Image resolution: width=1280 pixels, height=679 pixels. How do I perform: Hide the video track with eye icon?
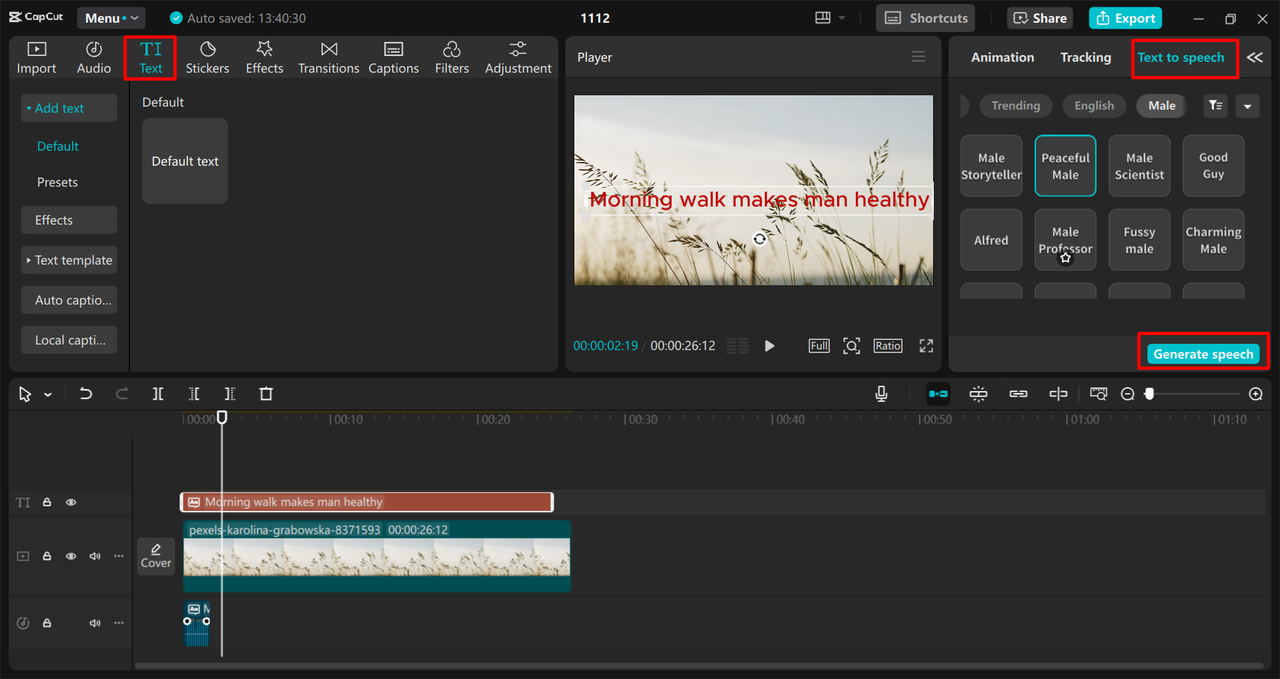click(x=71, y=556)
